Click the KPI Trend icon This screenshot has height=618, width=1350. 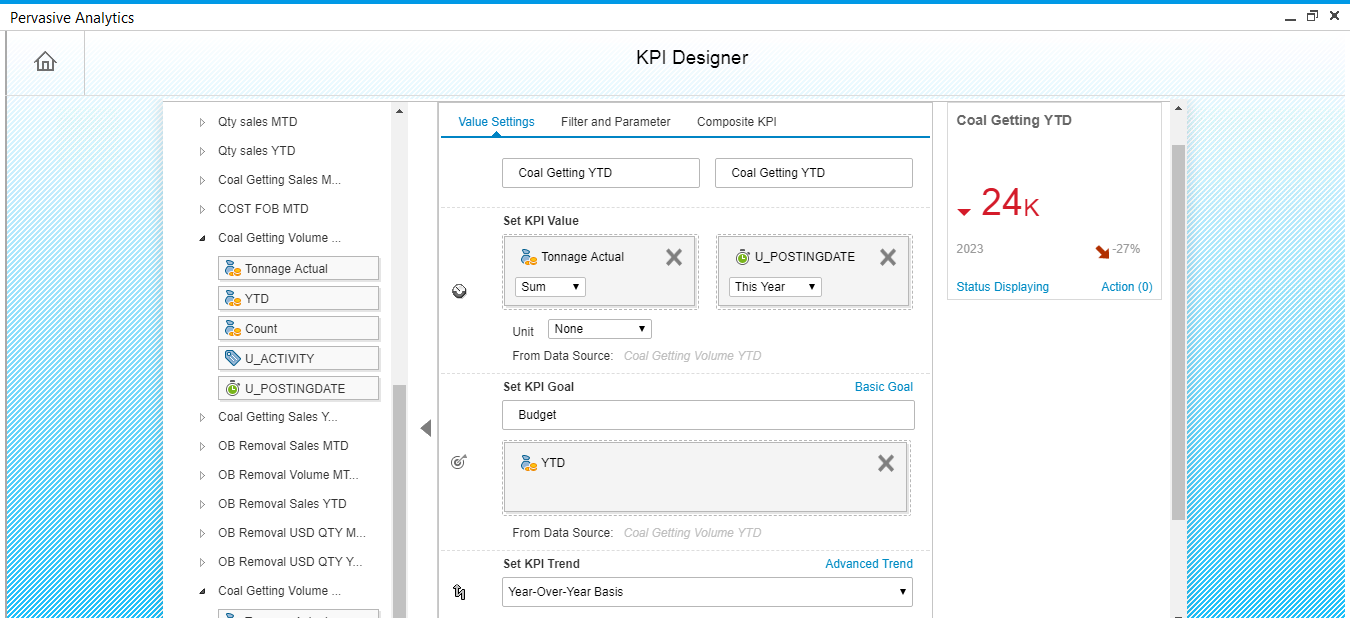tap(460, 592)
